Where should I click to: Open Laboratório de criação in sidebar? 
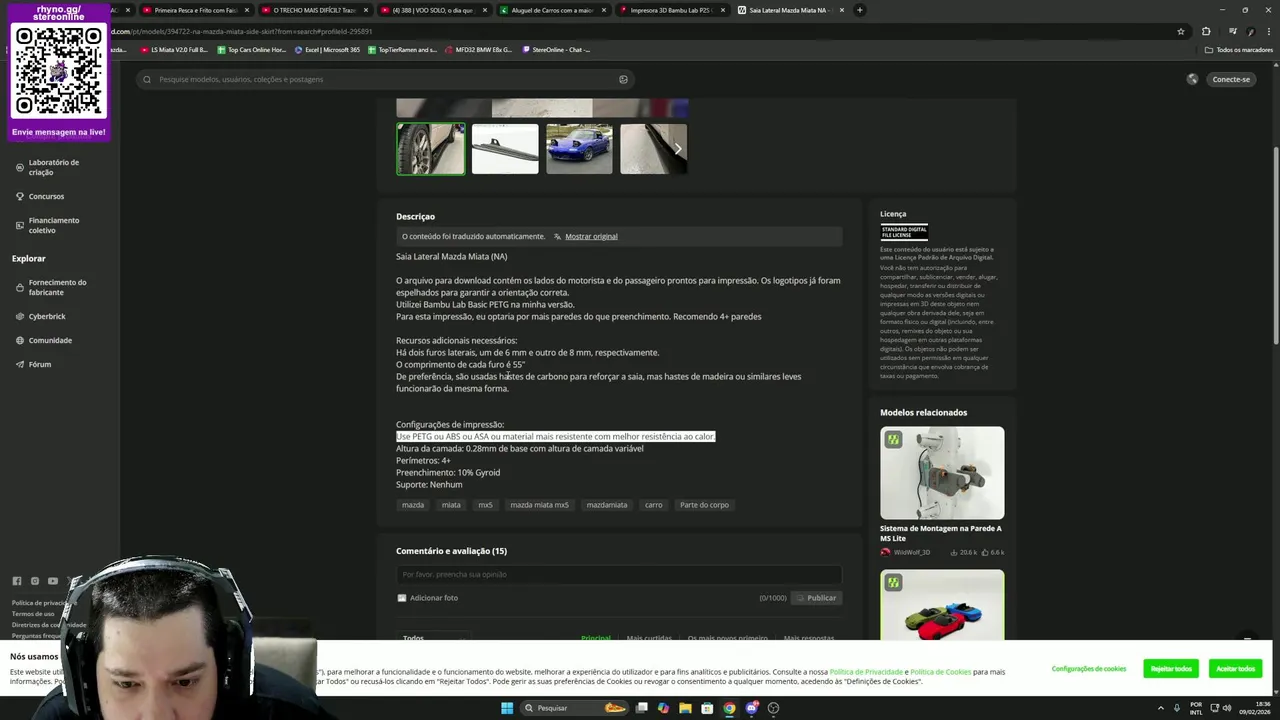53,167
